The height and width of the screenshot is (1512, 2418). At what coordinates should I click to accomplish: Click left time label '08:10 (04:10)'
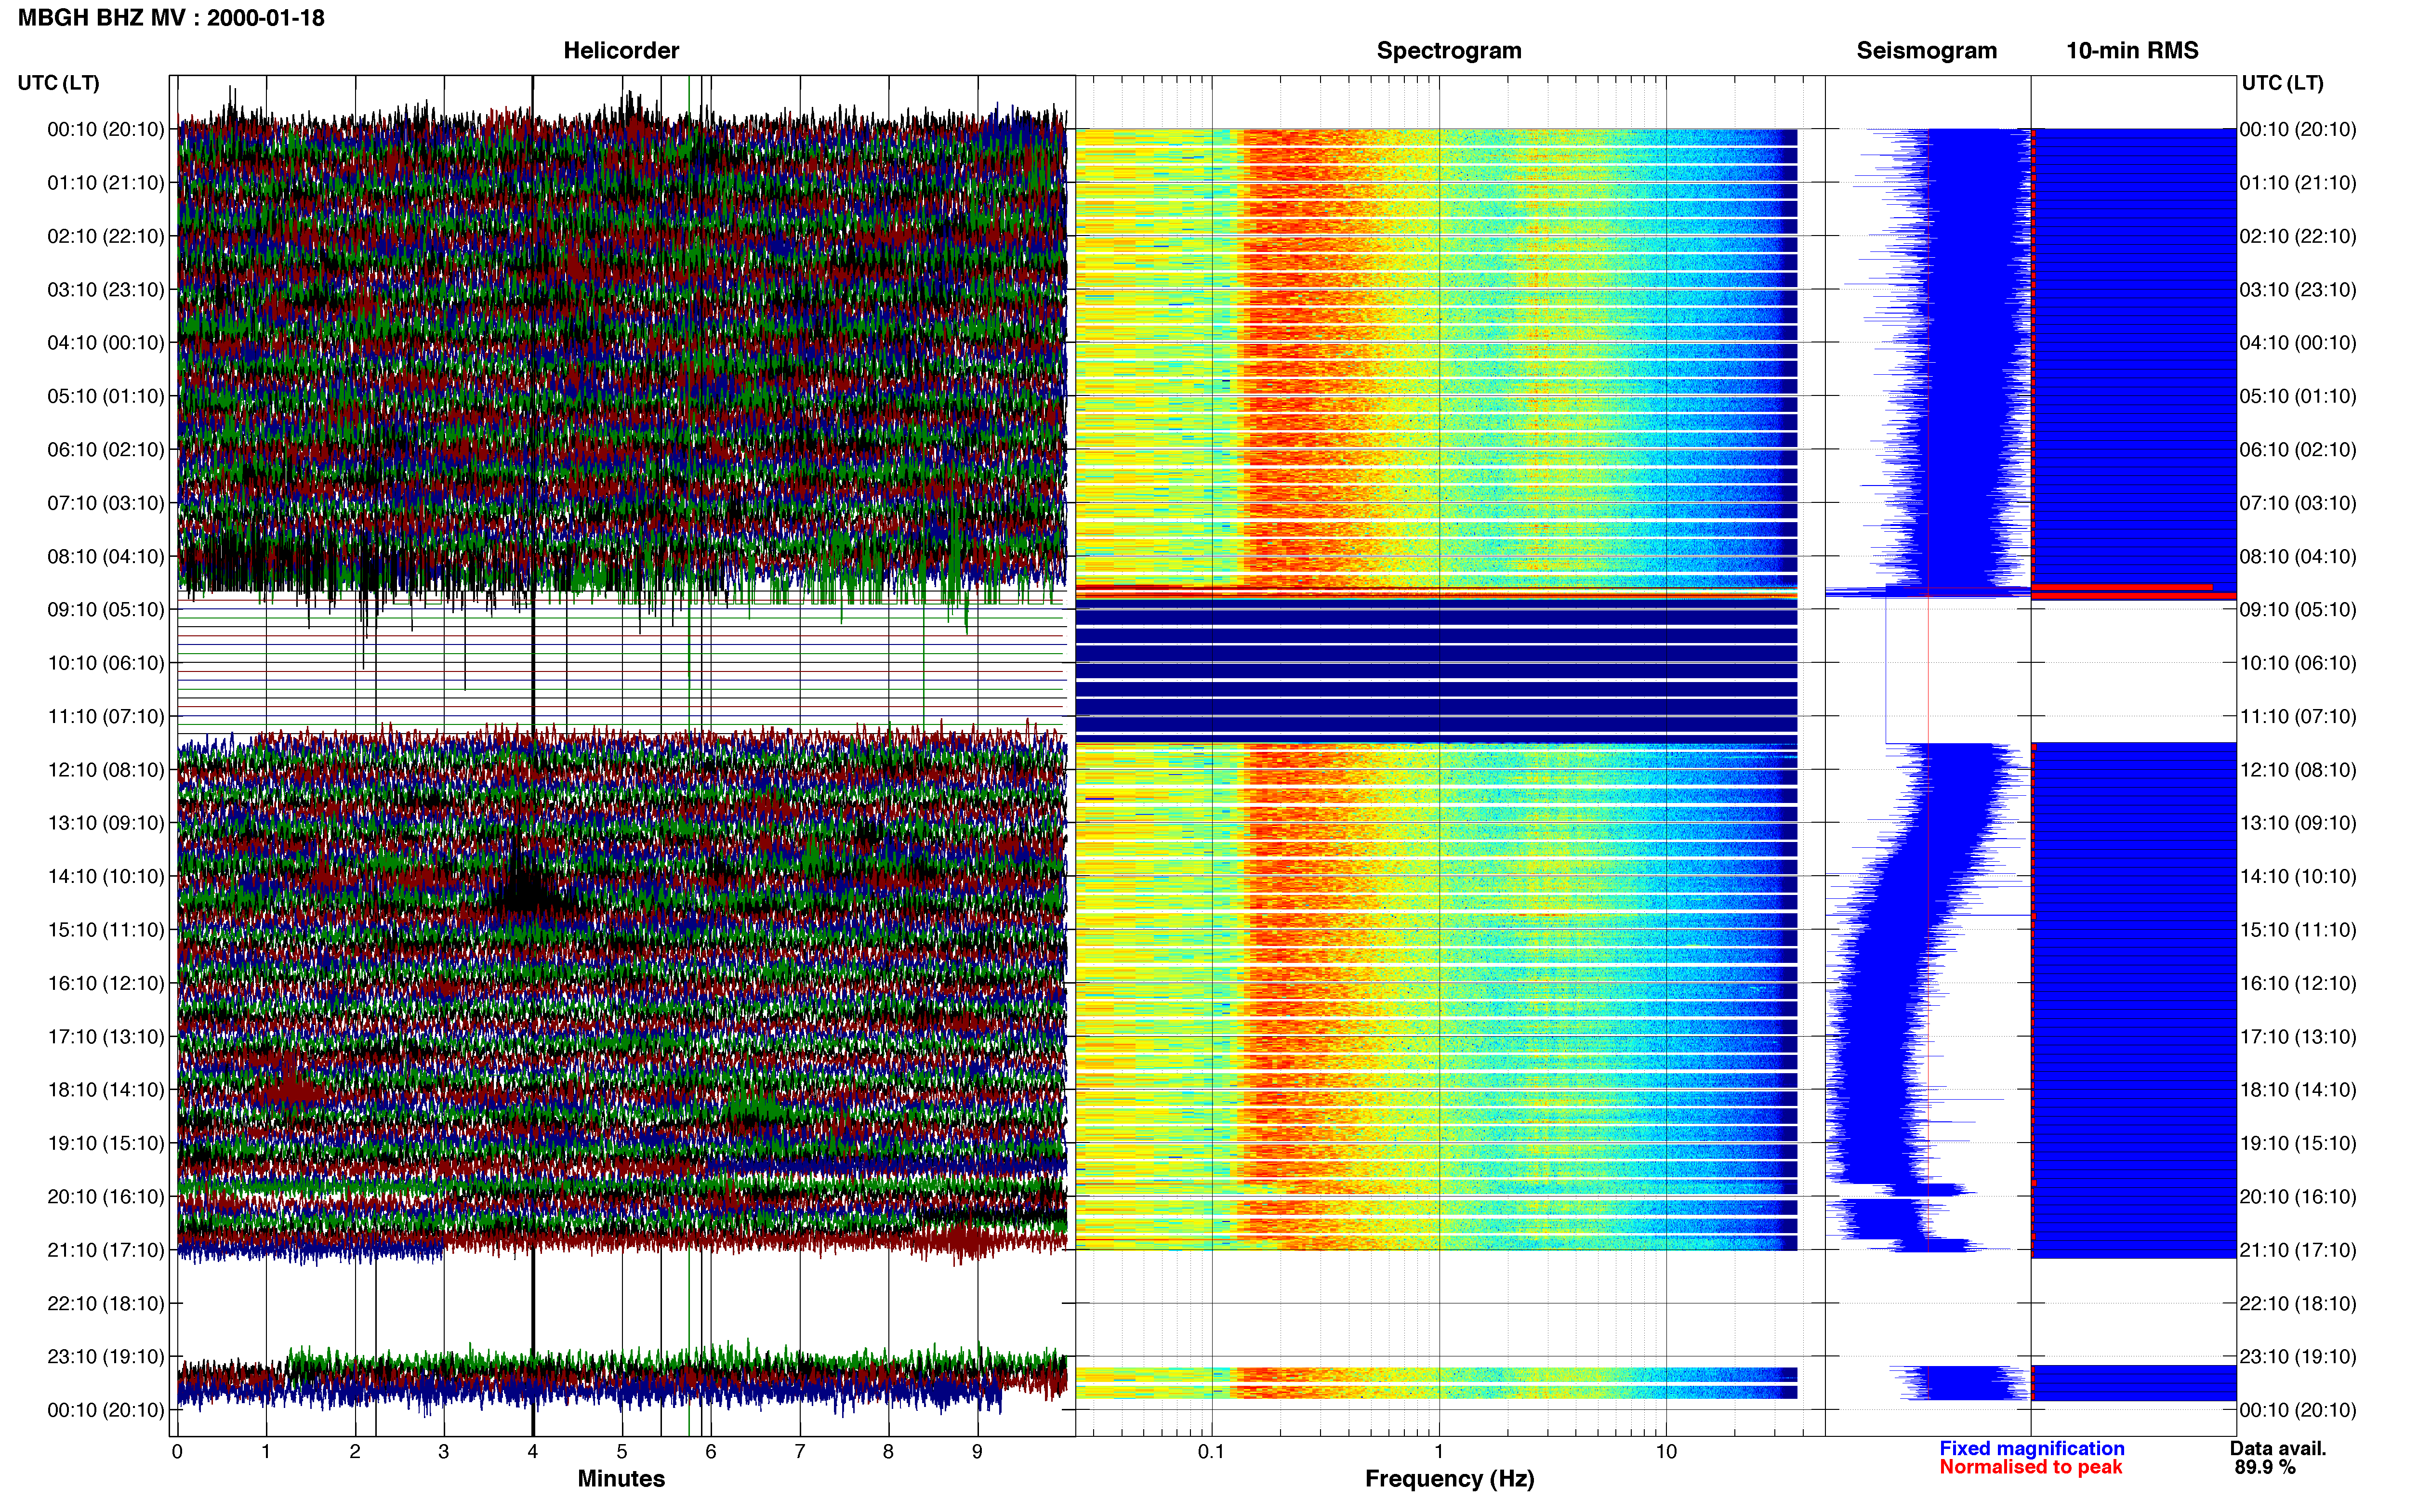pyautogui.click(x=106, y=556)
